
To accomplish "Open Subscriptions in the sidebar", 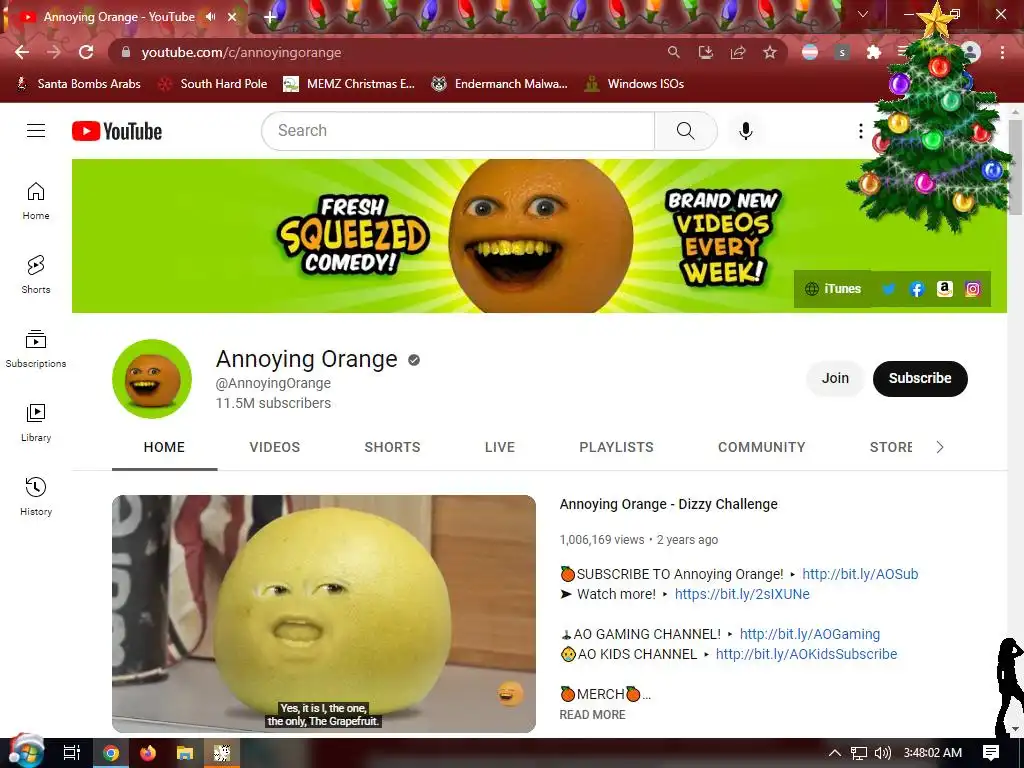I will click(36, 349).
